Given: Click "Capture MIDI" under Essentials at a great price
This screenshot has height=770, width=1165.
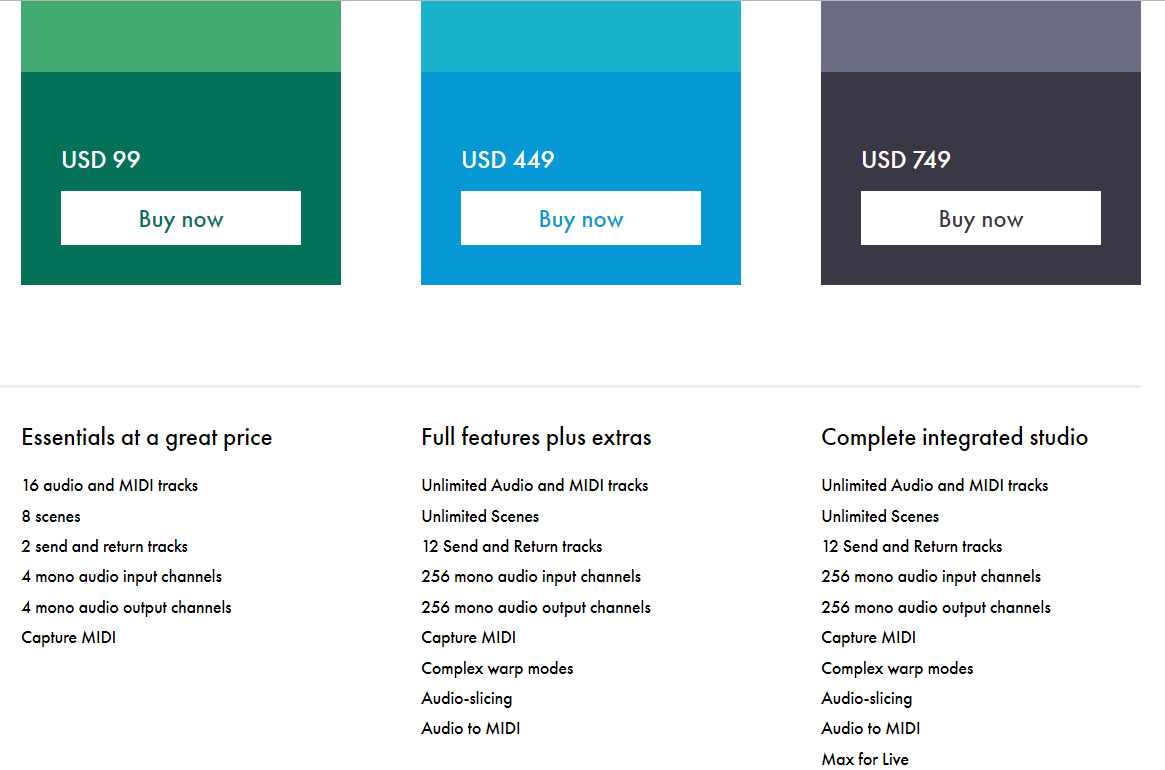Looking at the screenshot, I should [69, 637].
